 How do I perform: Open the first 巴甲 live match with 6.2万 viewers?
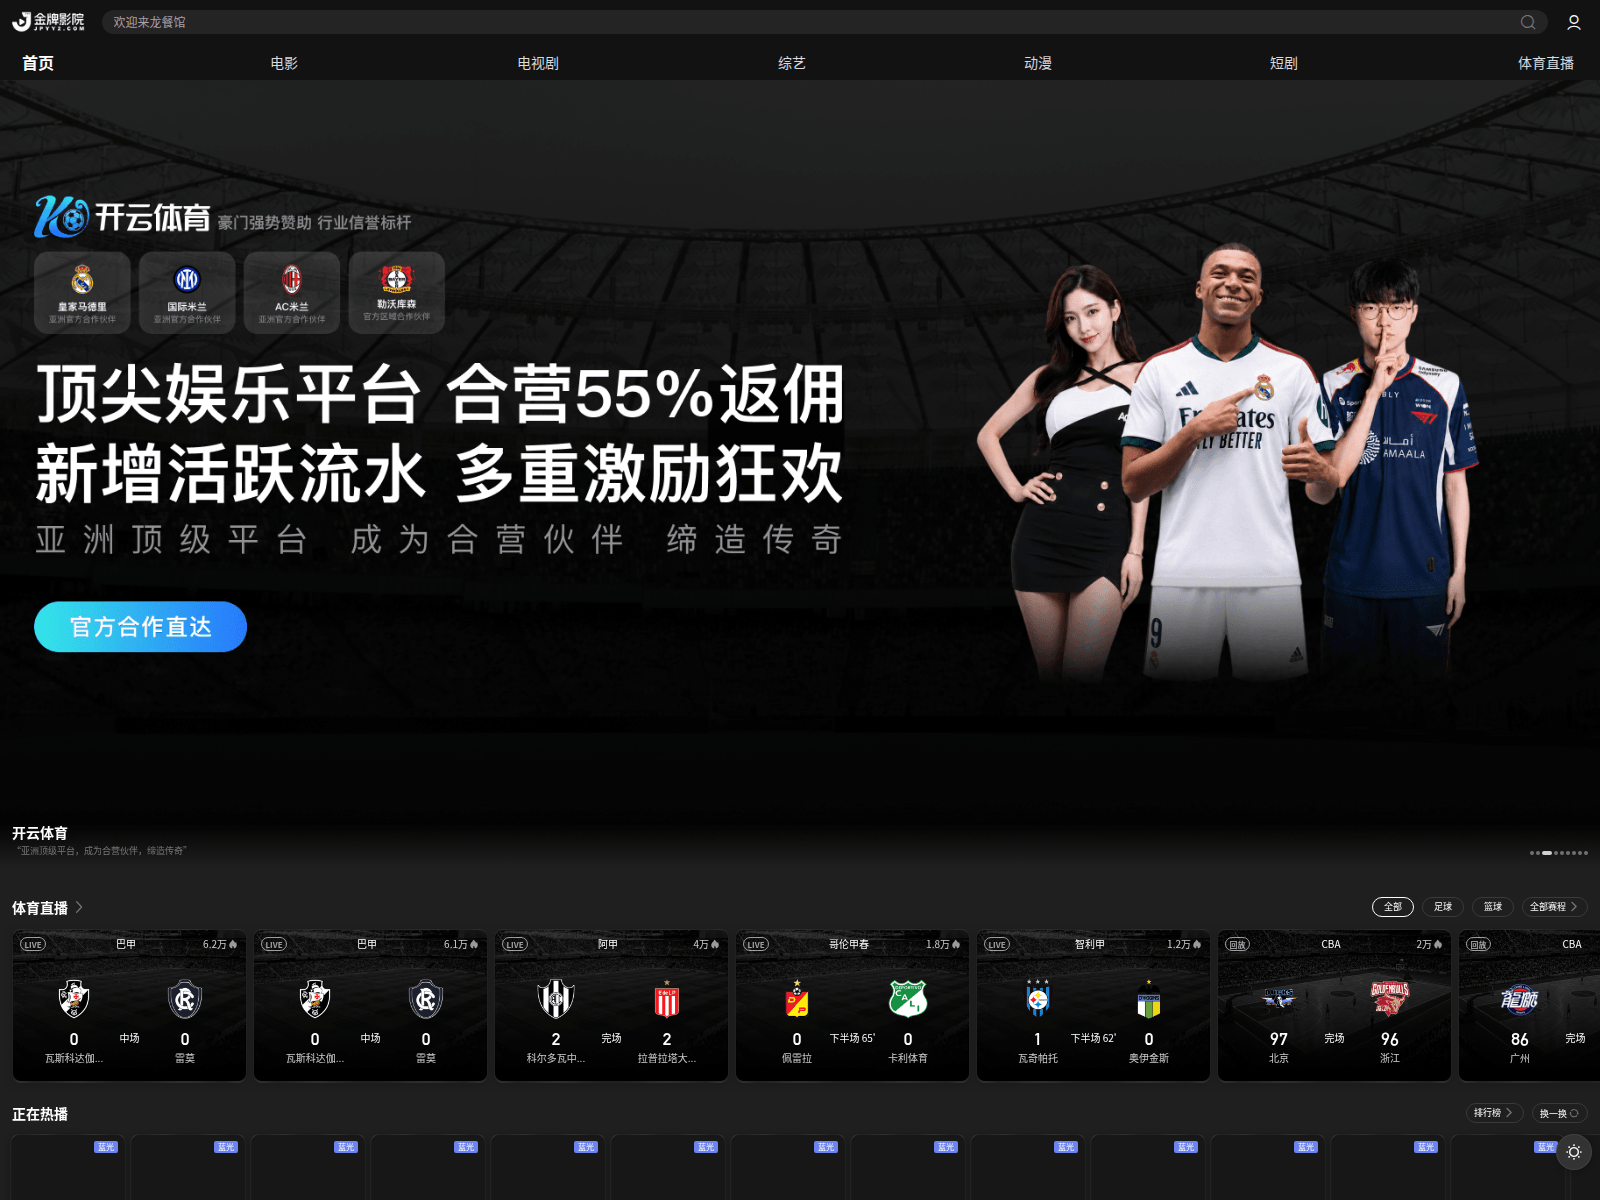(x=129, y=1006)
